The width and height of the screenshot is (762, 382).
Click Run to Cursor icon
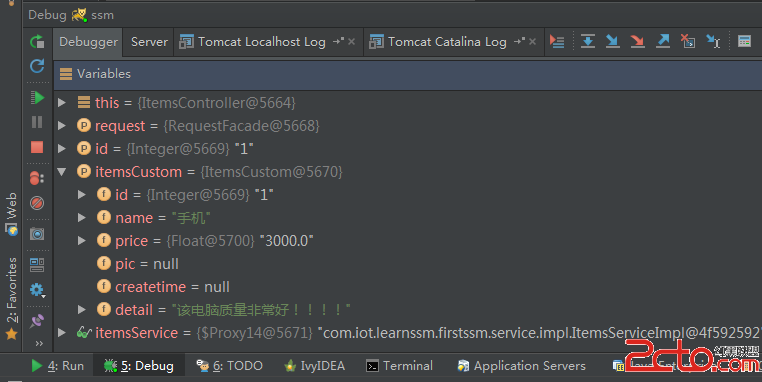coord(713,41)
